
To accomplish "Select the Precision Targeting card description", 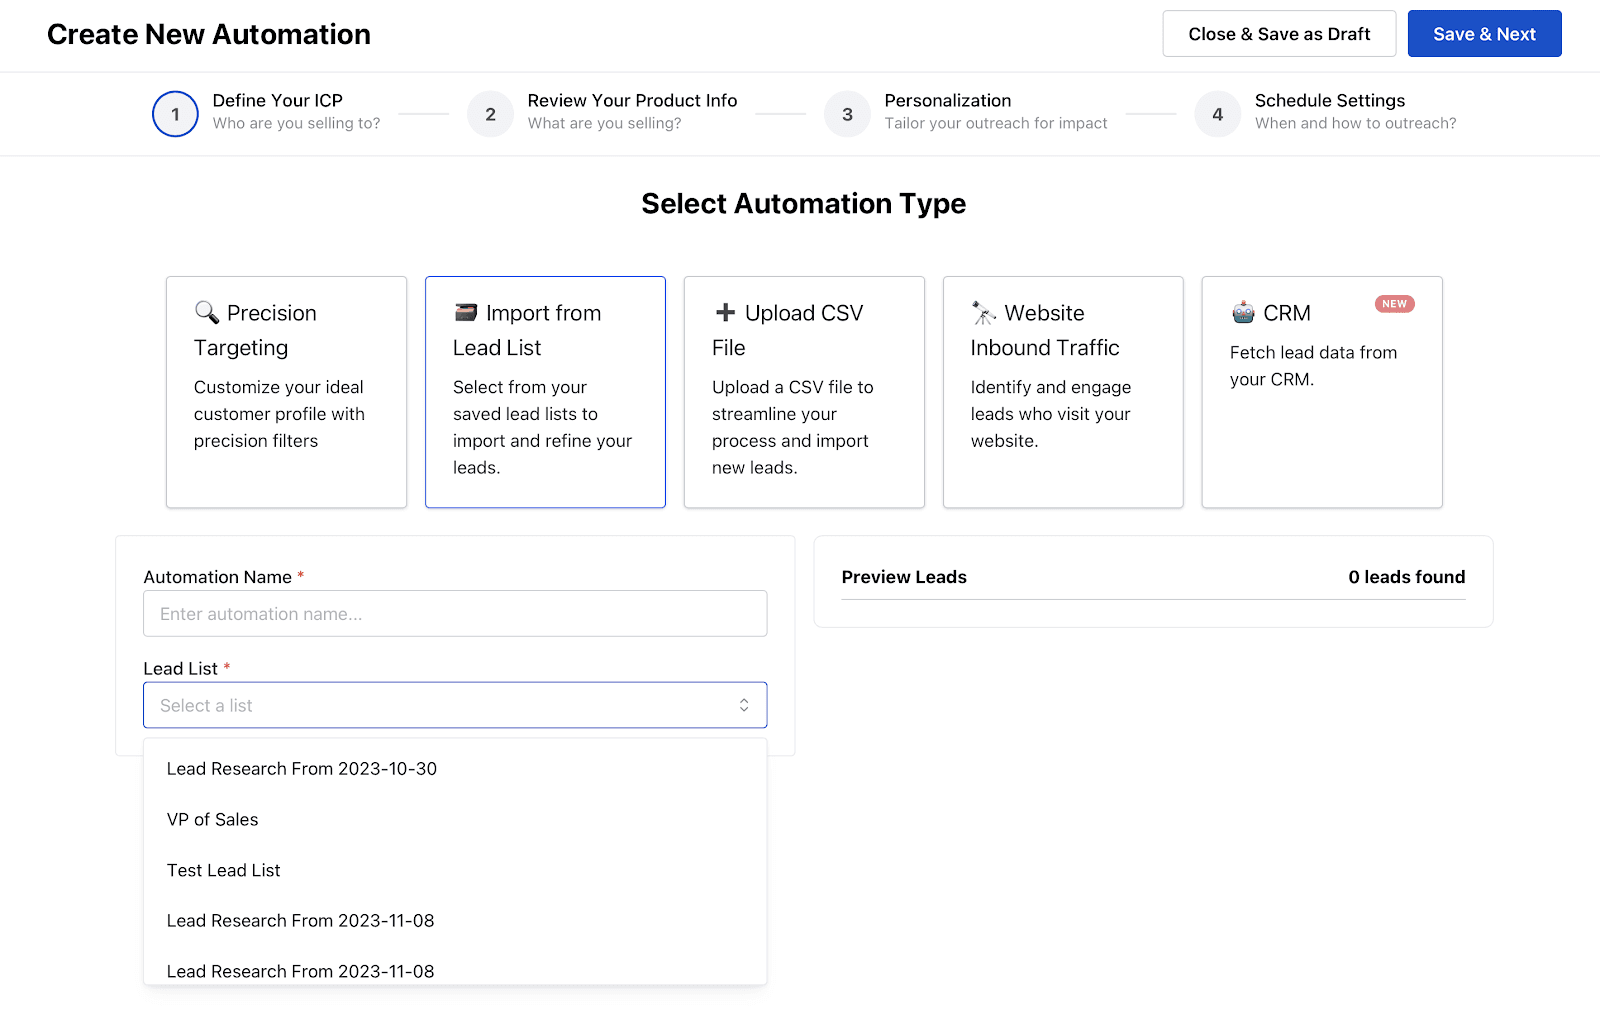I will point(279,414).
